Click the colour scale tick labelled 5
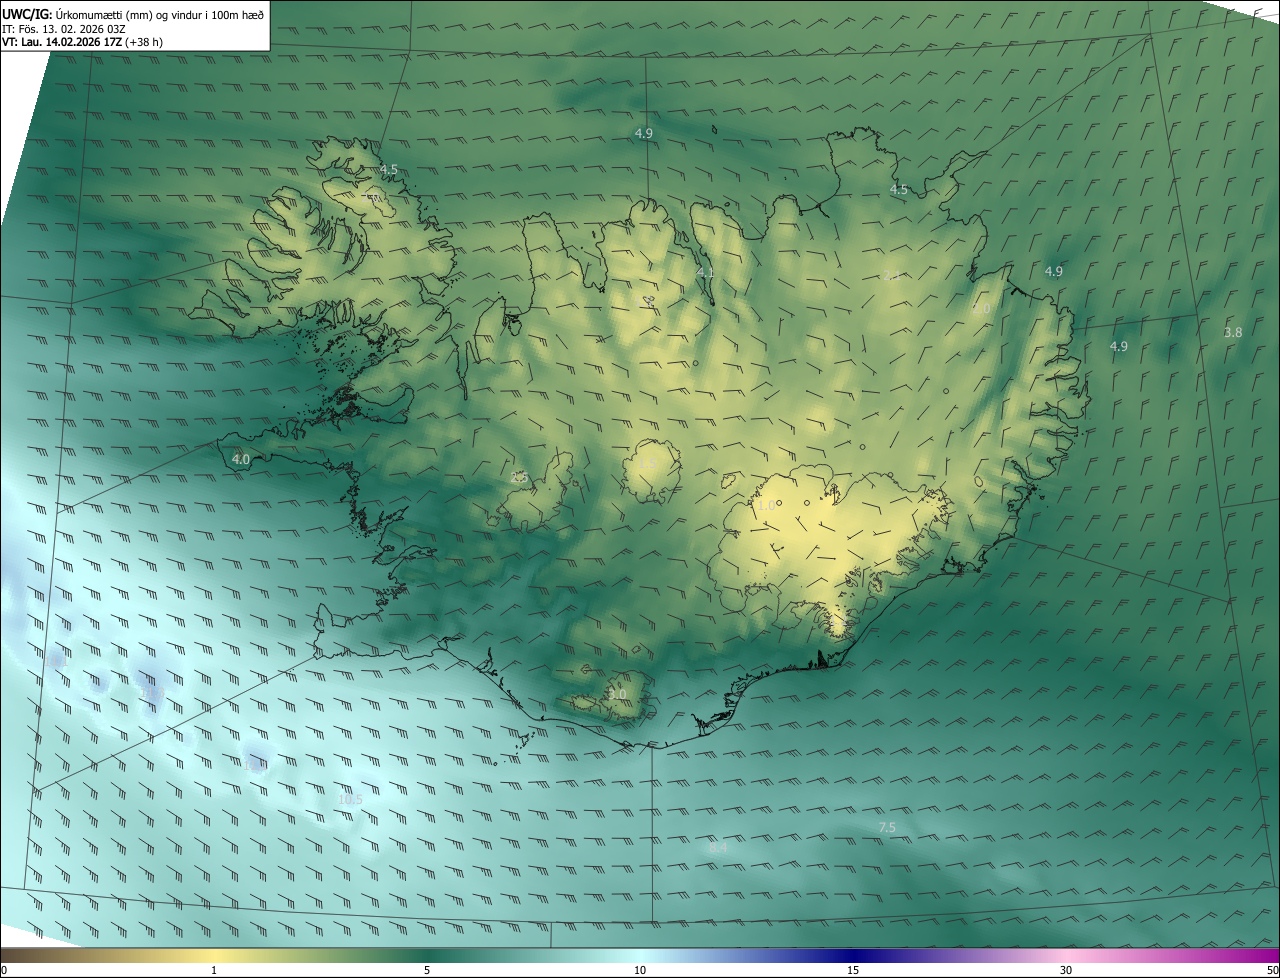Image resolution: width=1280 pixels, height=978 pixels. coord(427,970)
